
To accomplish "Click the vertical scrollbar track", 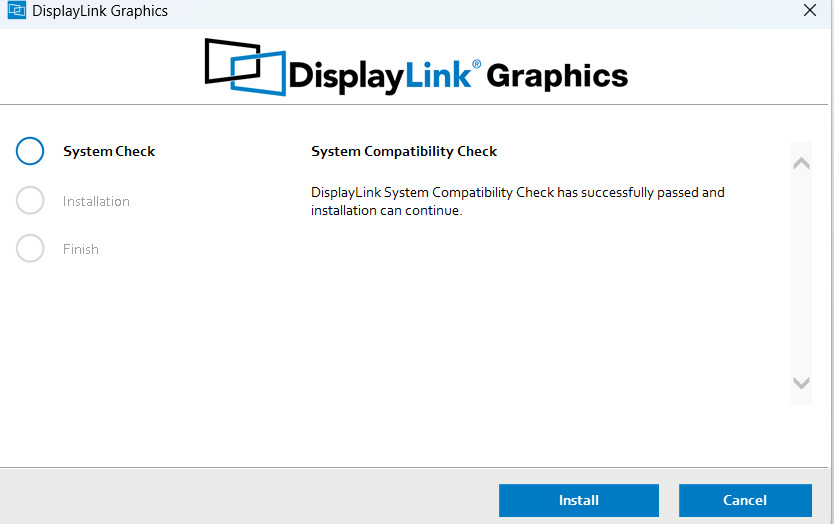I will pos(801,272).
